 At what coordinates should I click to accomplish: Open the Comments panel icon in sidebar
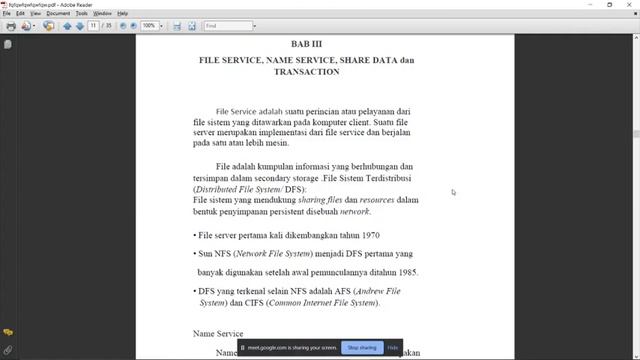8,332
